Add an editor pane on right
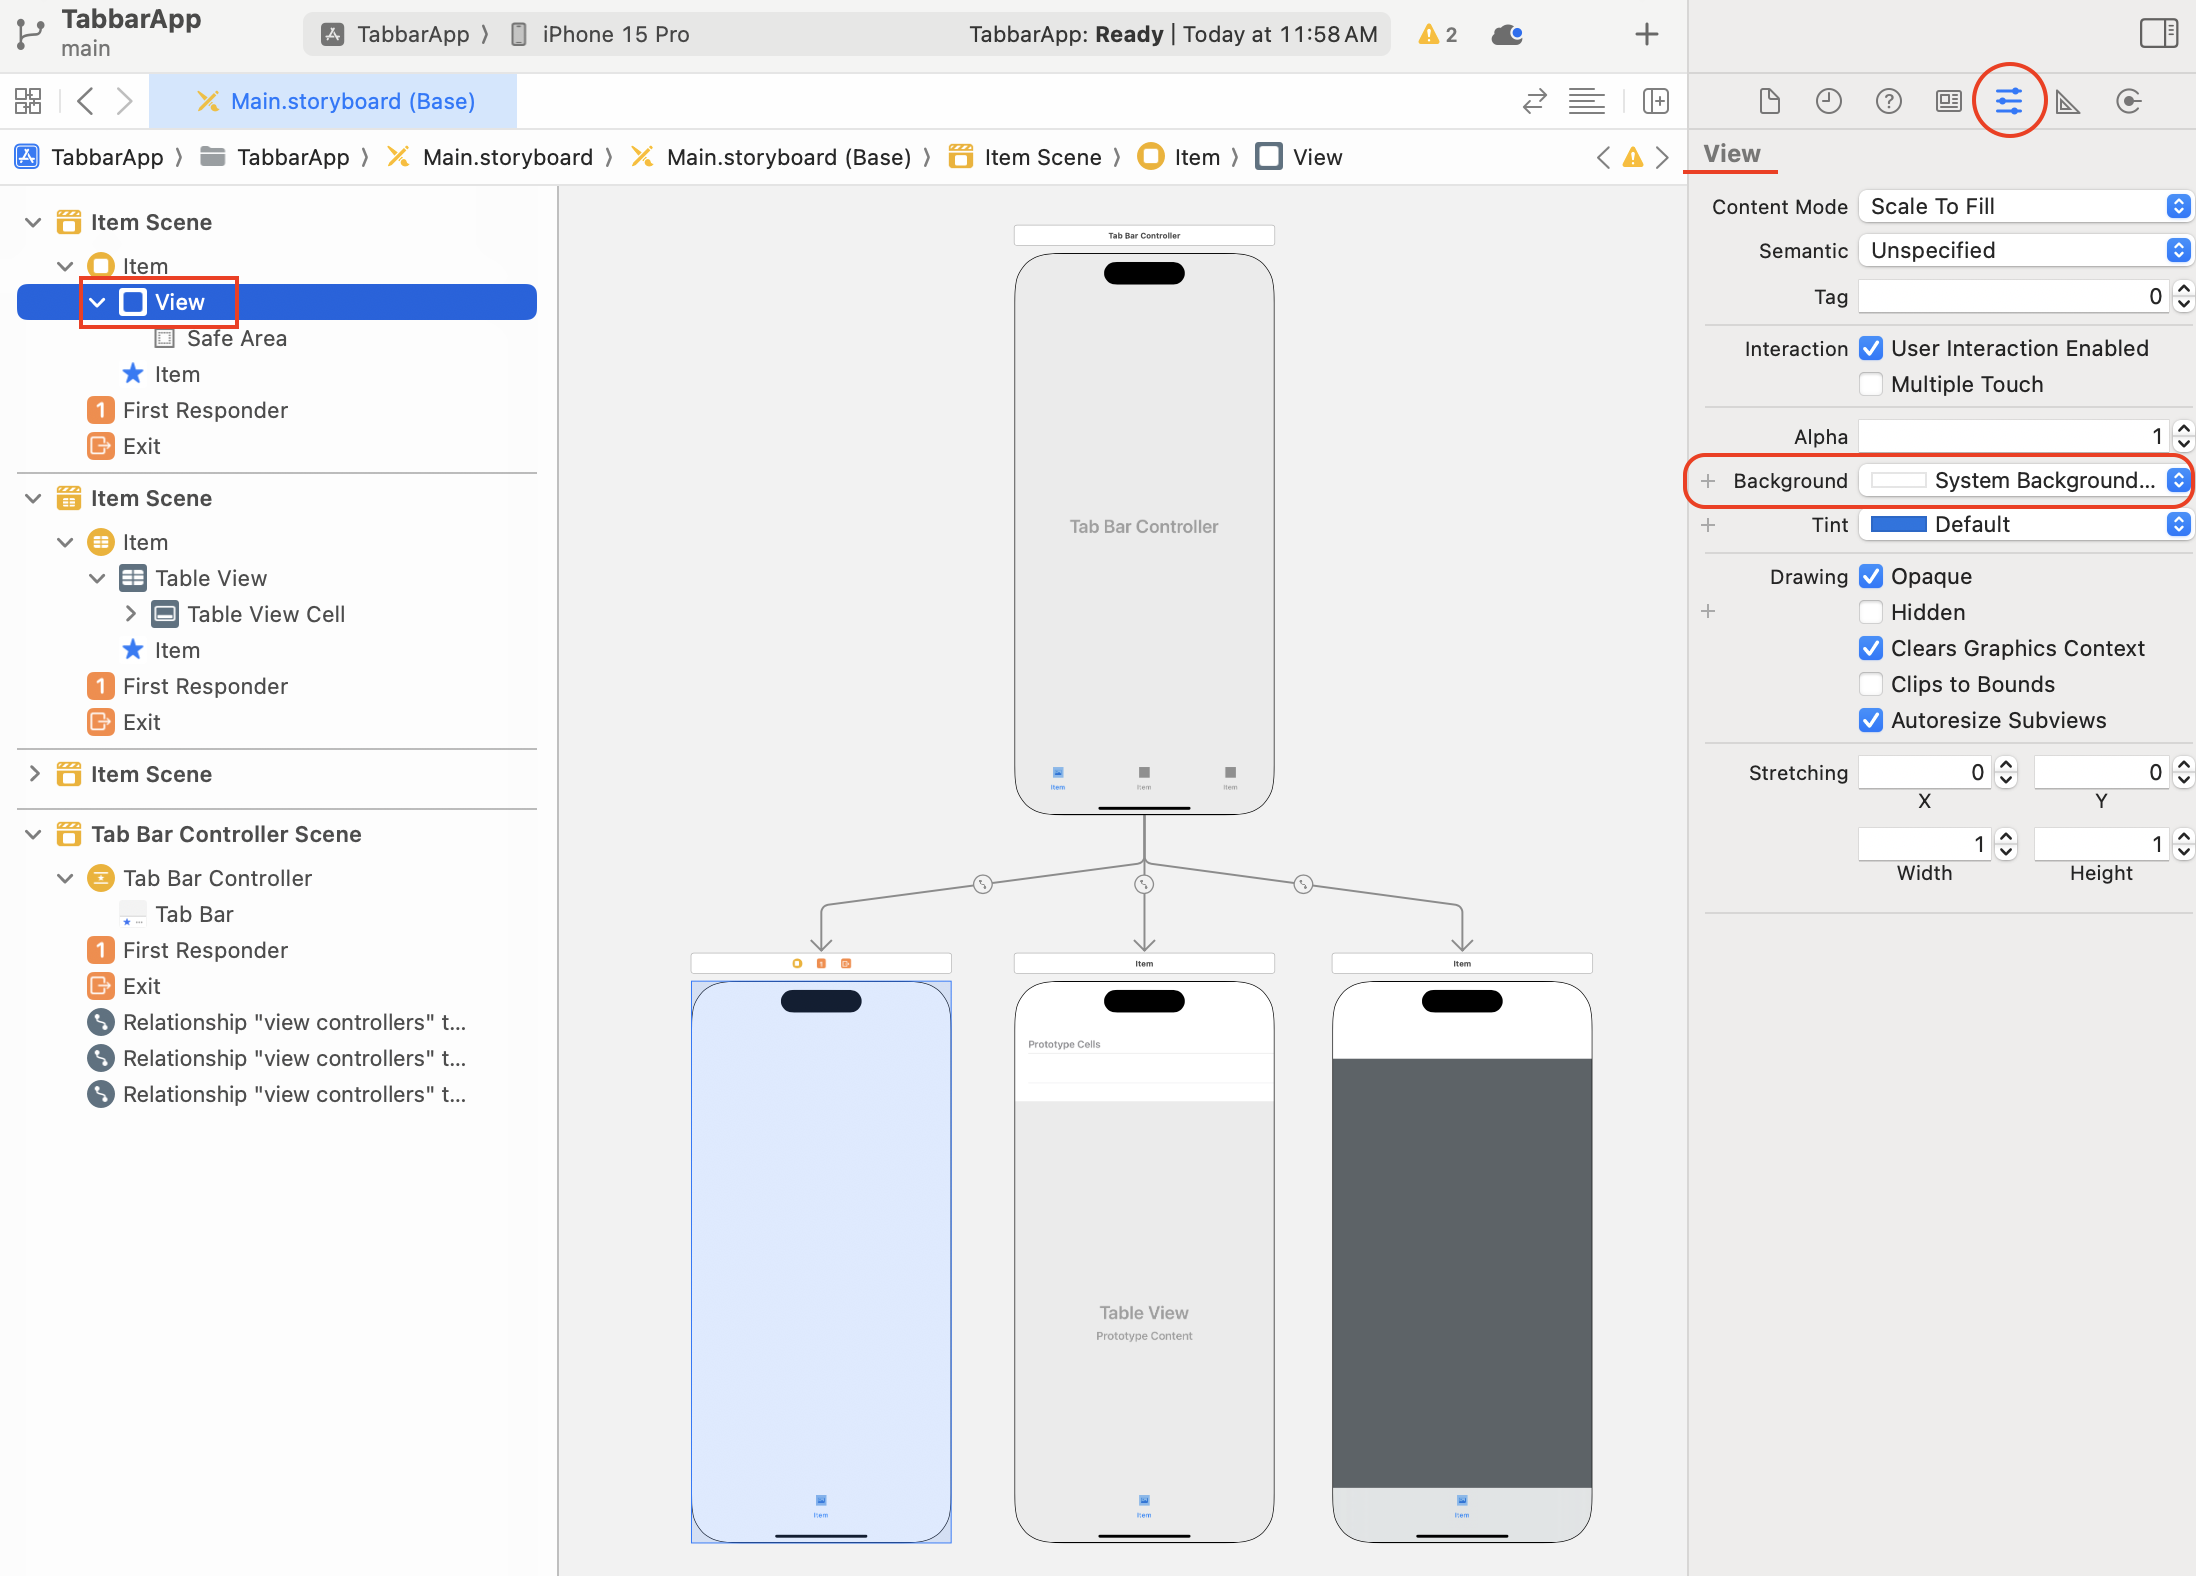Viewport: 2196px width, 1576px height. [x=1656, y=101]
